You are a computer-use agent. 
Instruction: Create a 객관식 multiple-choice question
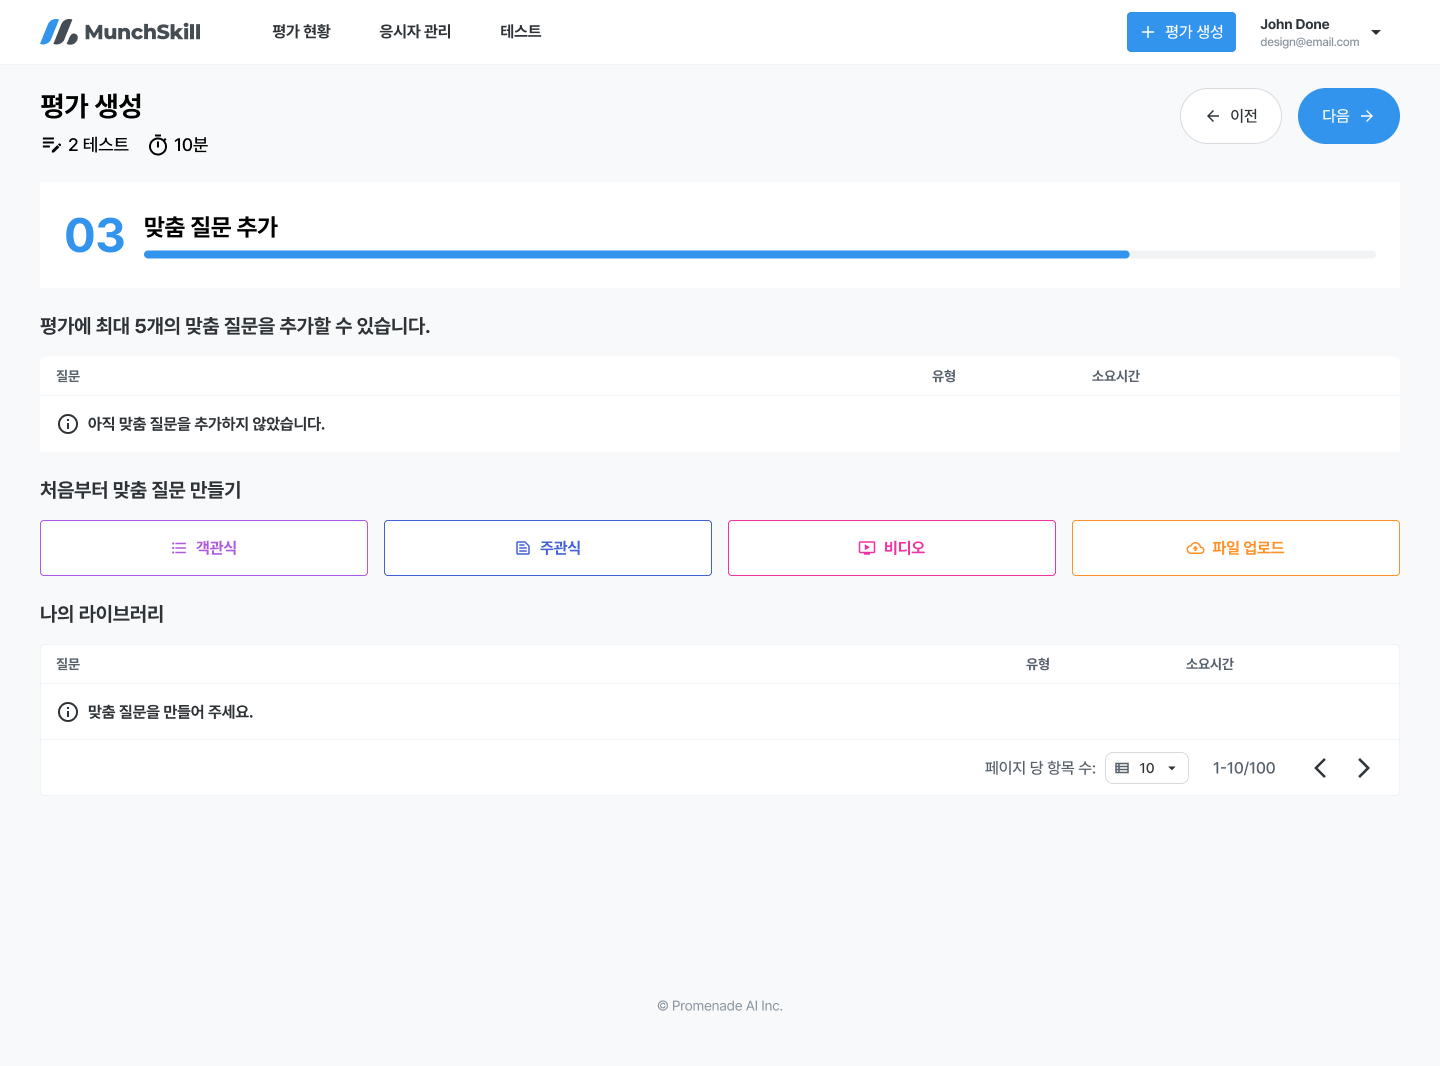point(204,548)
